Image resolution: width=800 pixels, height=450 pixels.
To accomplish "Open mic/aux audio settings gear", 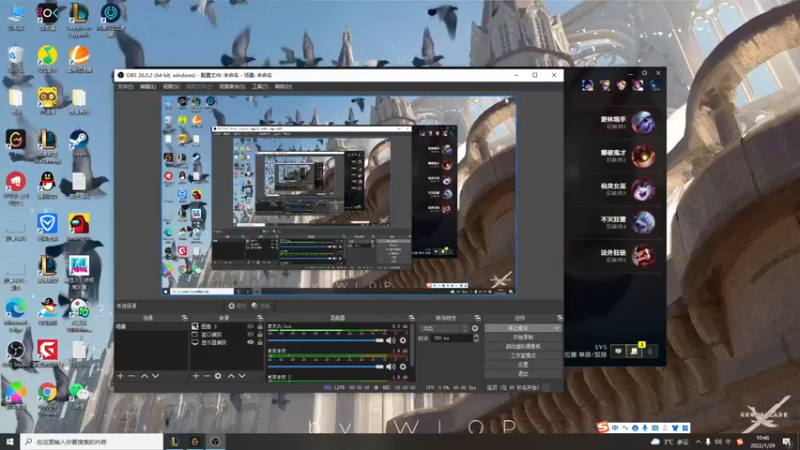I will click(403, 340).
